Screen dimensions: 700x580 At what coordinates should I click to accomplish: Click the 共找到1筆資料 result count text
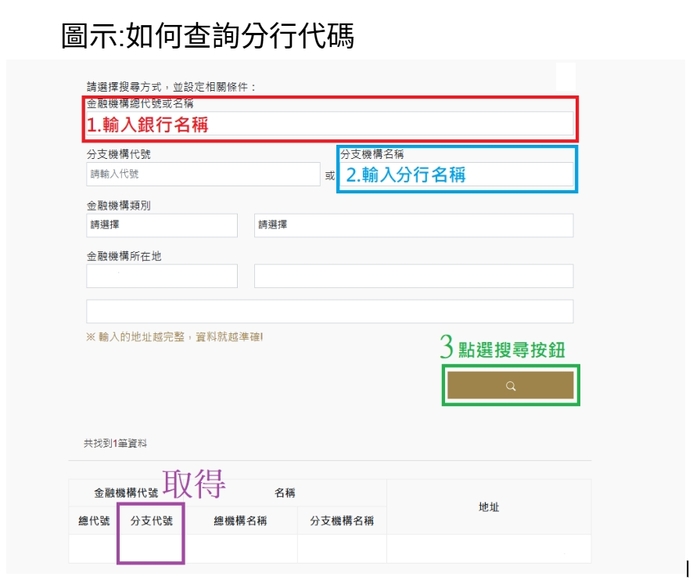click(x=115, y=443)
